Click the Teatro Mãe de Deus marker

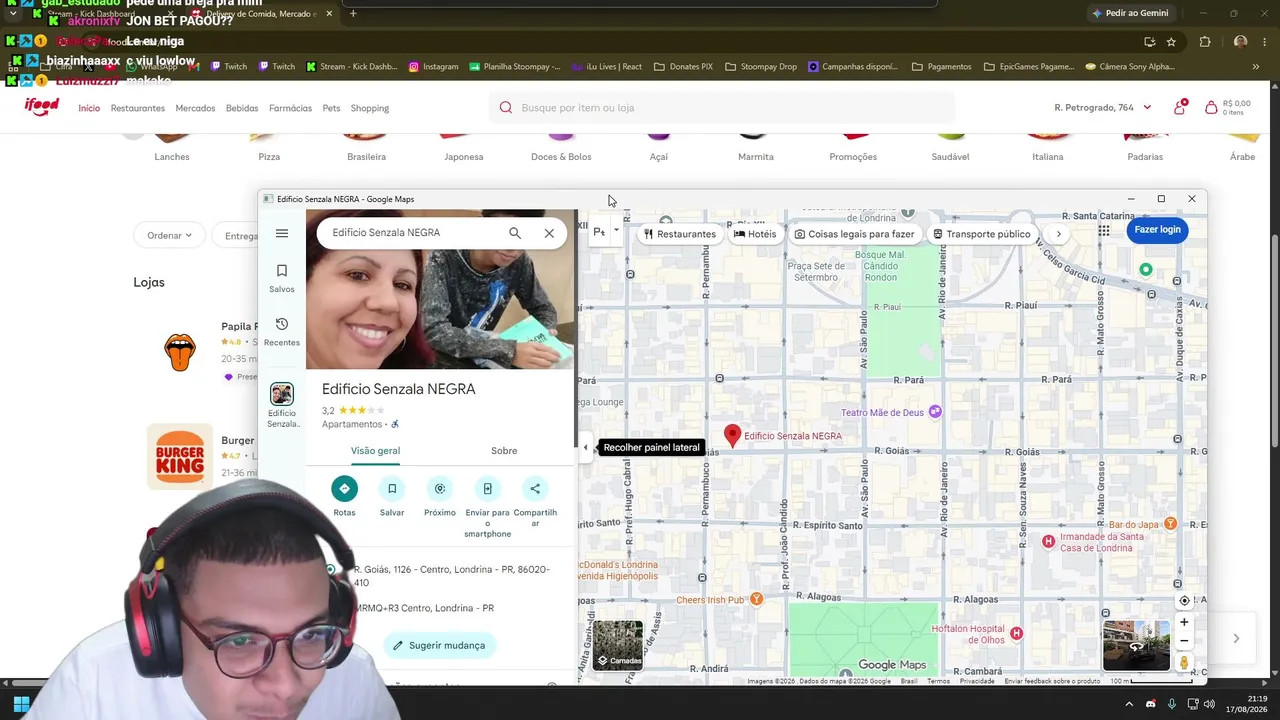[935, 412]
